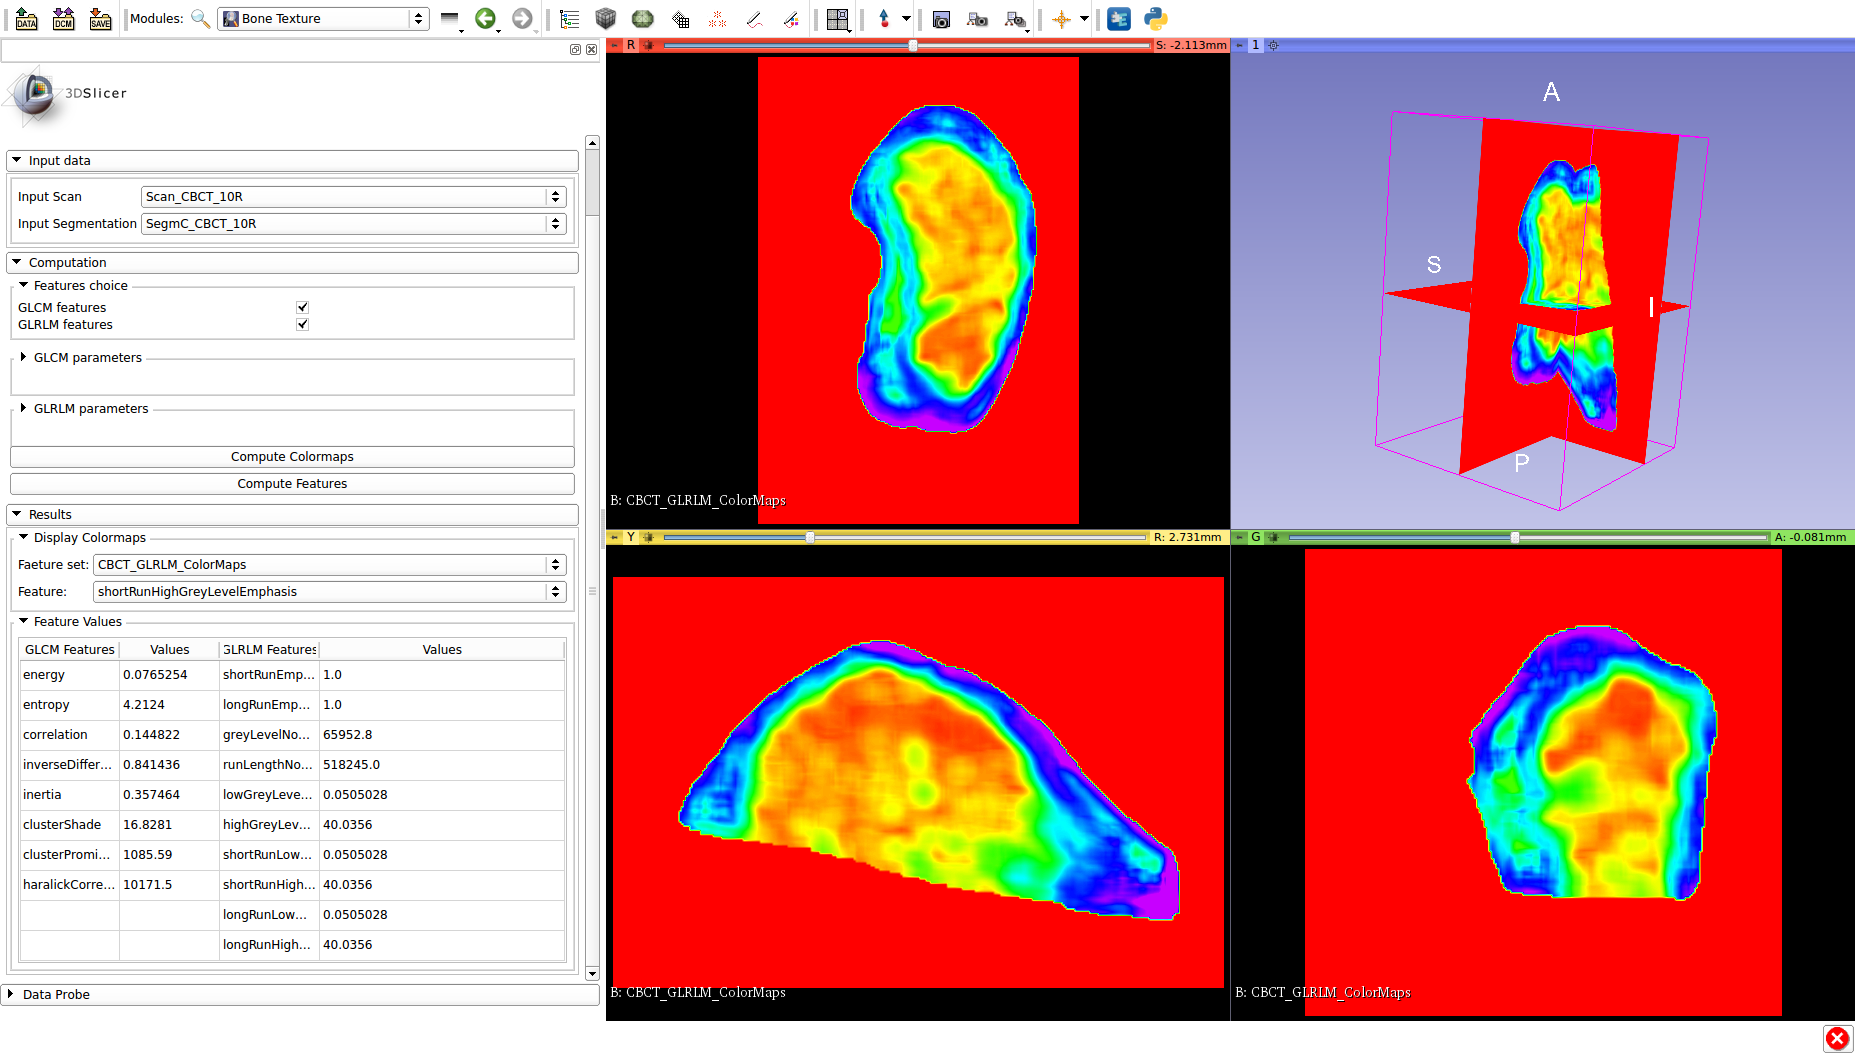This screenshot has height=1056, width=1855.
Task: Open the Volume Rendering cube icon
Action: (x=605, y=19)
